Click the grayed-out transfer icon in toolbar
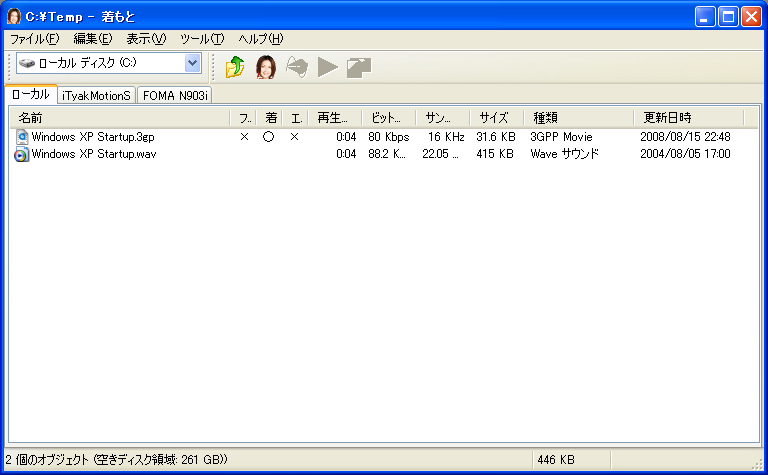This screenshot has height=475, width=768. tap(297, 67)
